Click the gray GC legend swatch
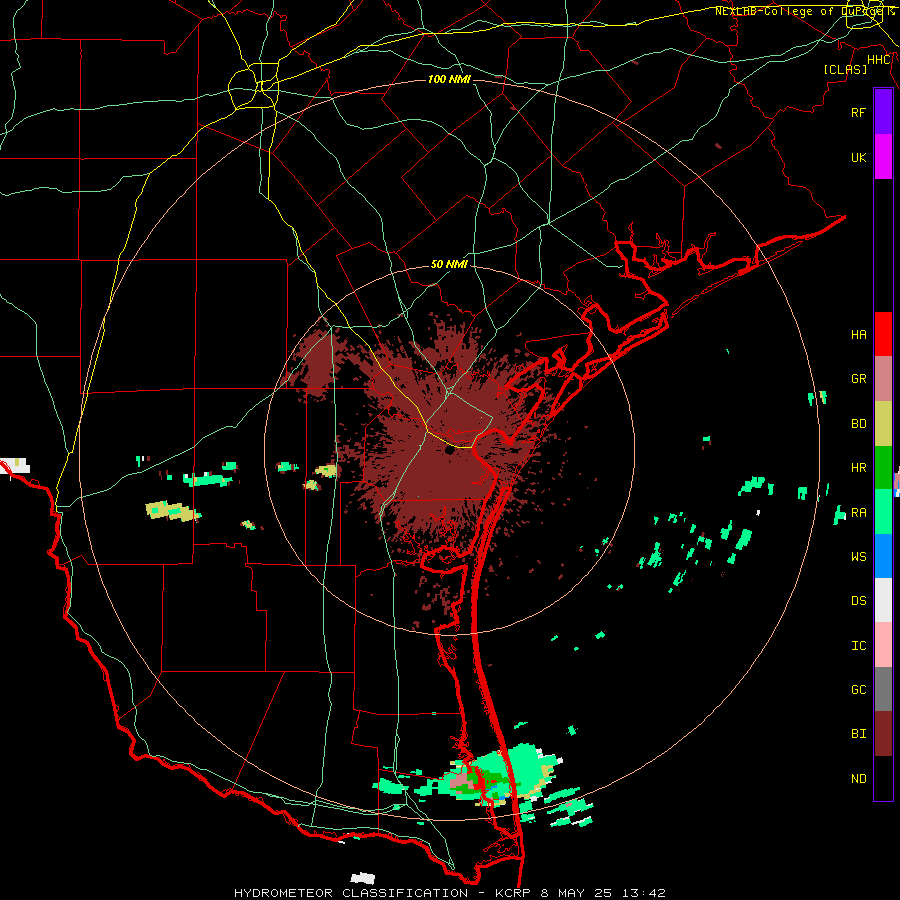900x900 pixels. (x=883, y=689)
